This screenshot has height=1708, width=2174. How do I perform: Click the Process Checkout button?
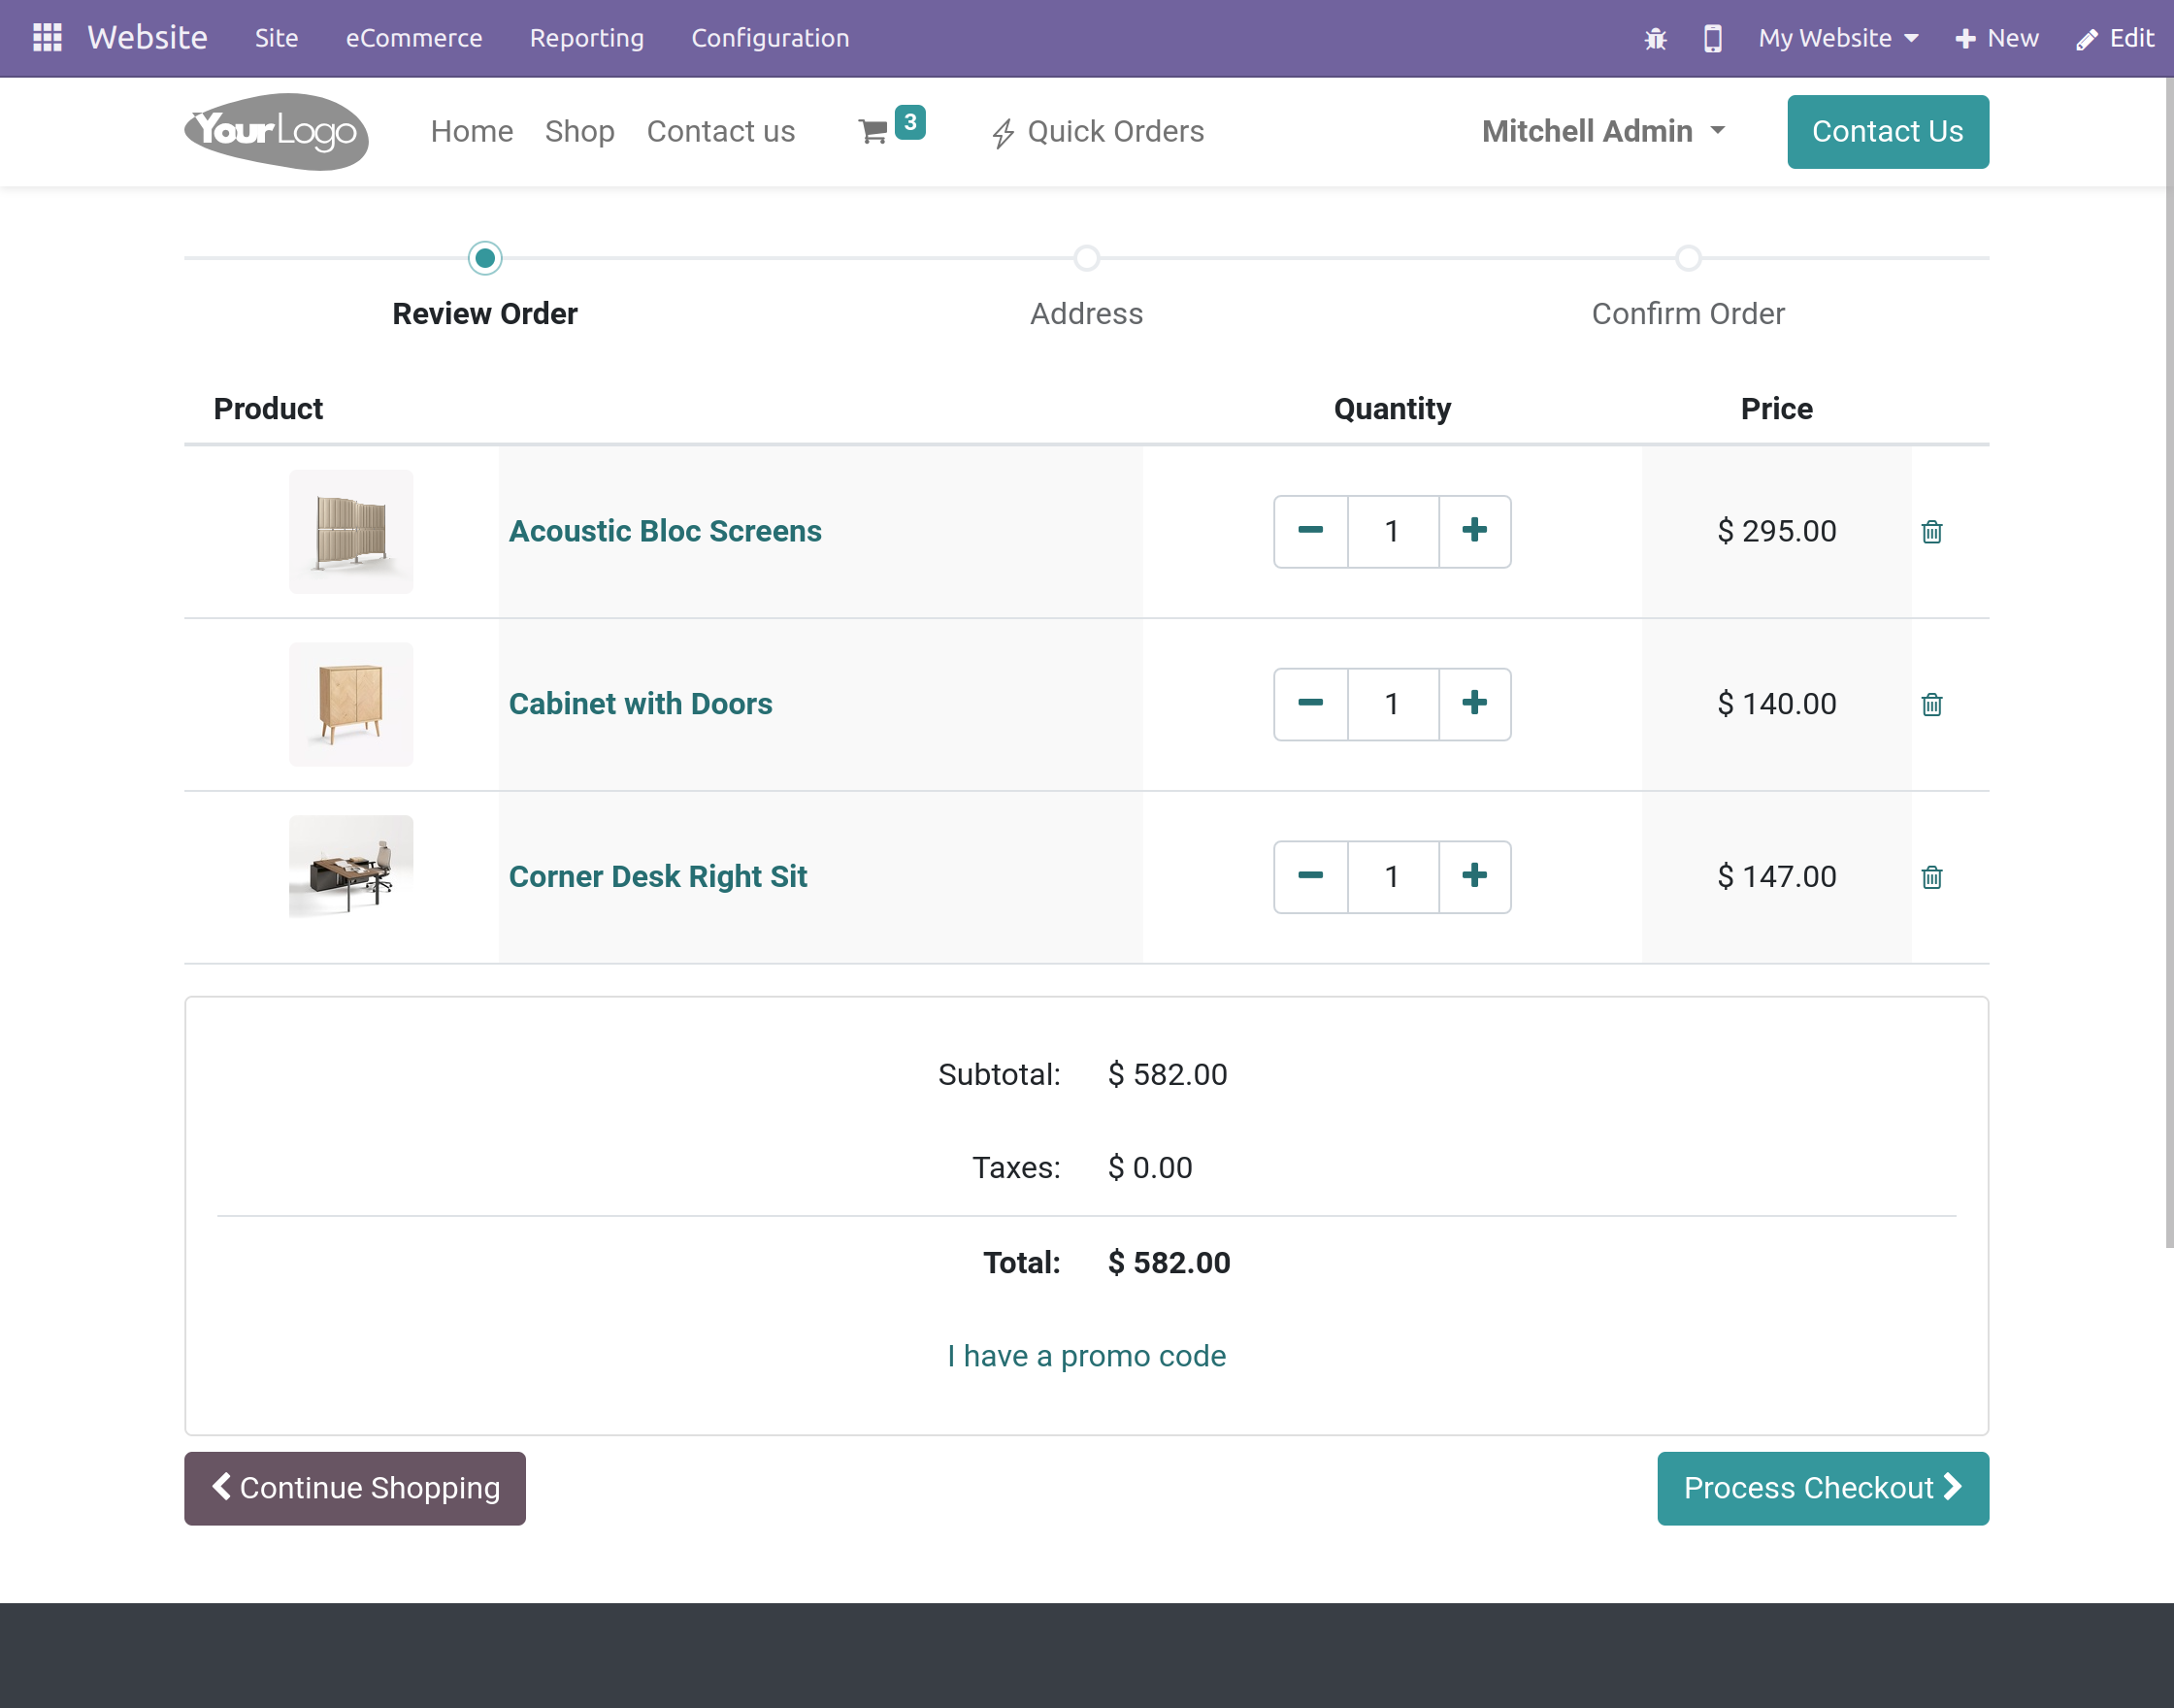pyautogui.click(x=1821, y=1488)
